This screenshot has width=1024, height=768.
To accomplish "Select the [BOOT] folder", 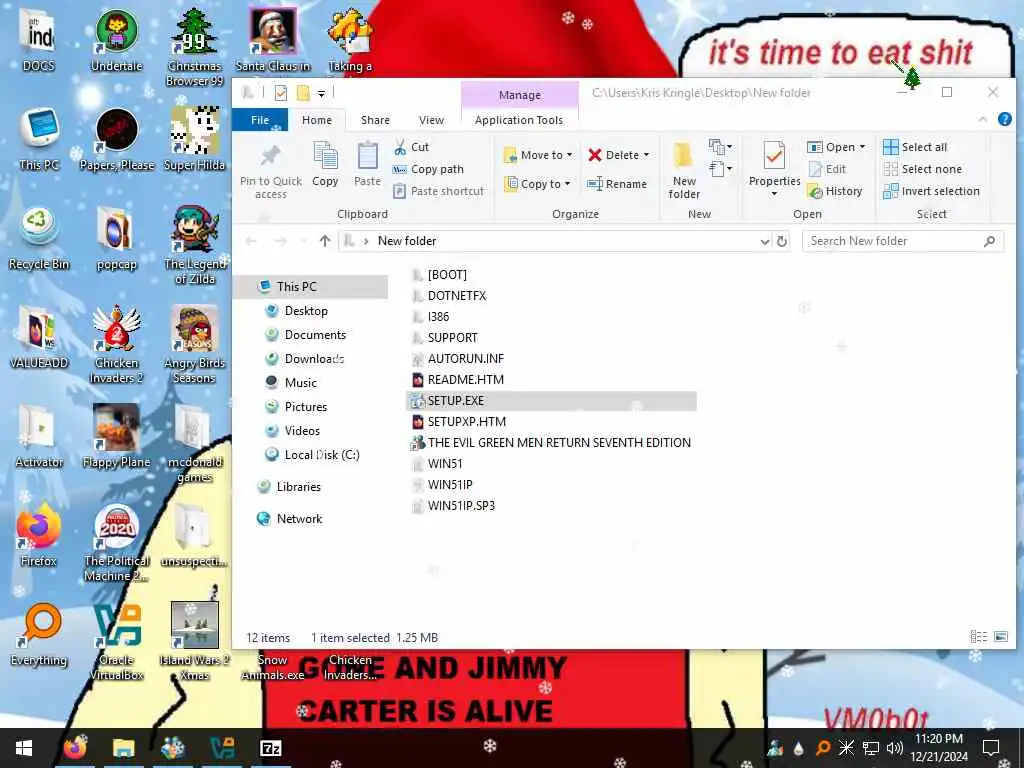I will click(447, 275).
